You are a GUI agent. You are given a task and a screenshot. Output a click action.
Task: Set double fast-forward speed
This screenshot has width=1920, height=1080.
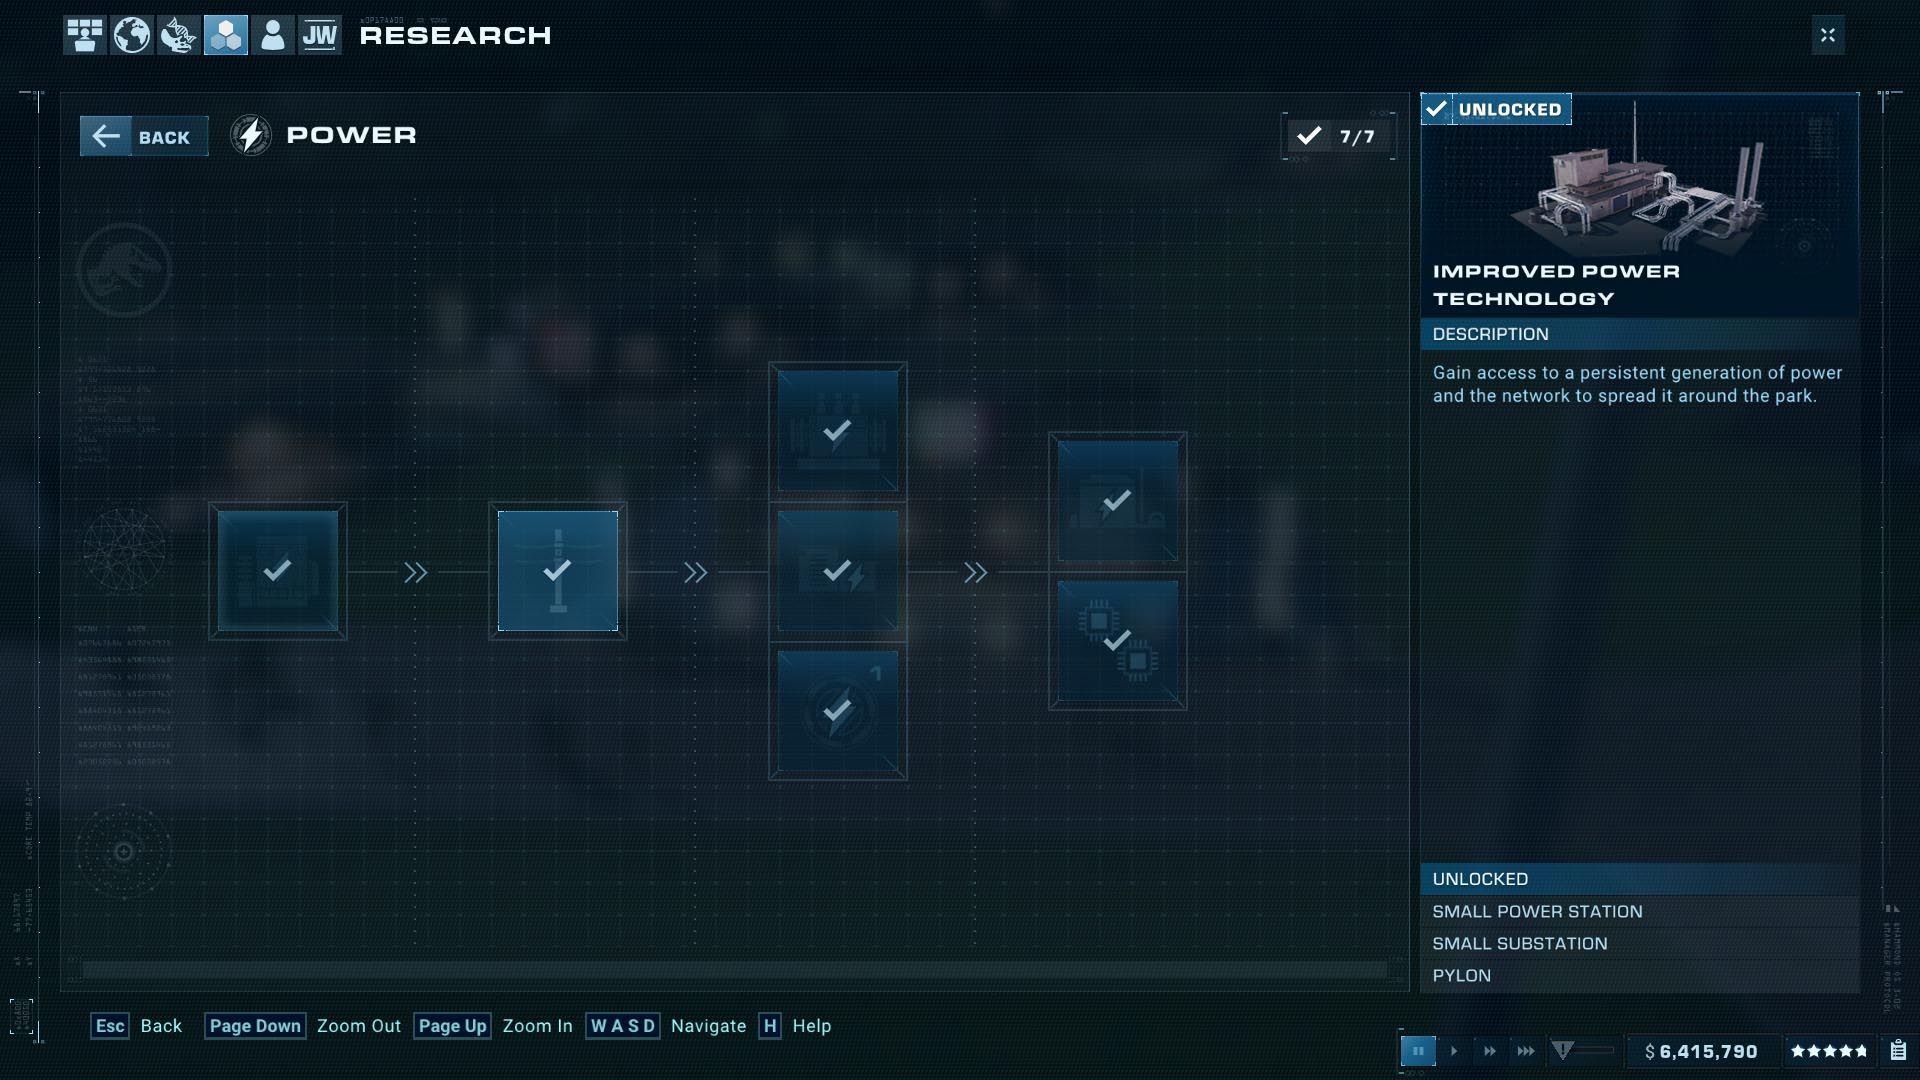click(1490, 1051)
